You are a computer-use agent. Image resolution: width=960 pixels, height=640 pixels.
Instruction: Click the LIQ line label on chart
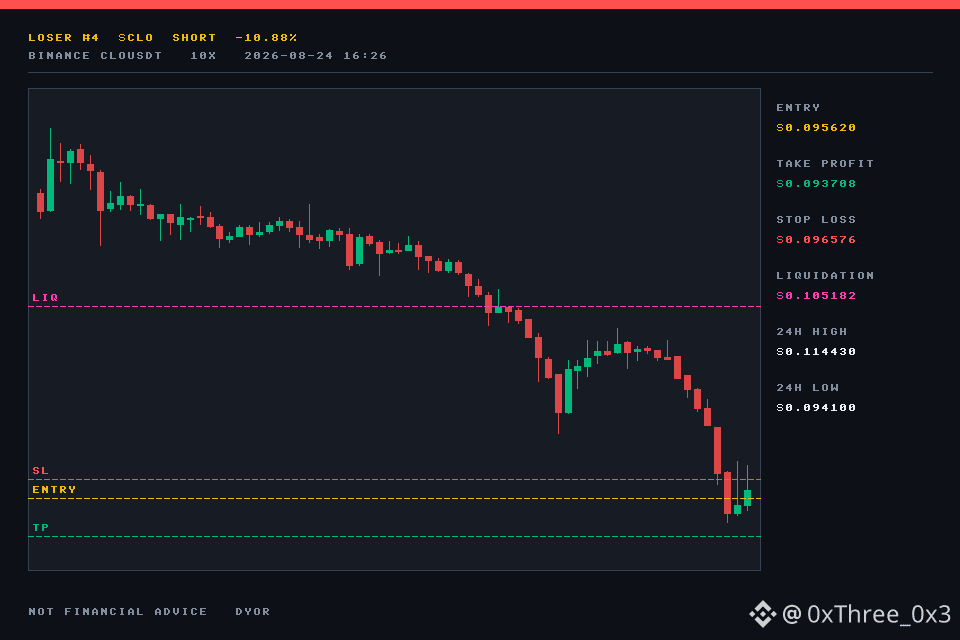point(45,298)
